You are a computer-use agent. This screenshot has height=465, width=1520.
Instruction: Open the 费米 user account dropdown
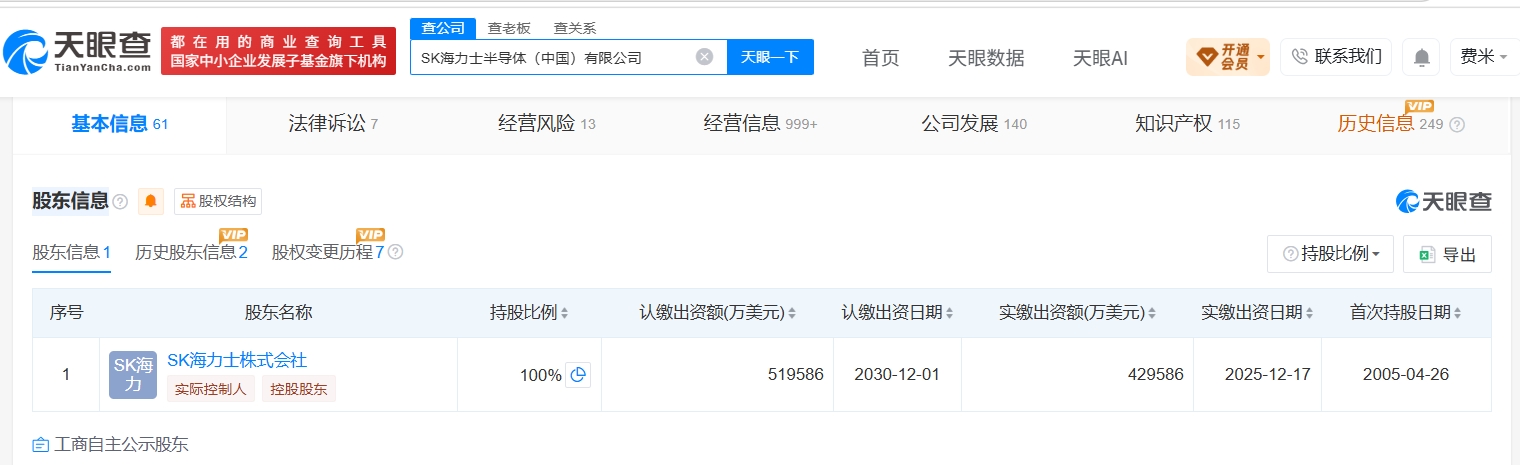[x=1484, y=57]
